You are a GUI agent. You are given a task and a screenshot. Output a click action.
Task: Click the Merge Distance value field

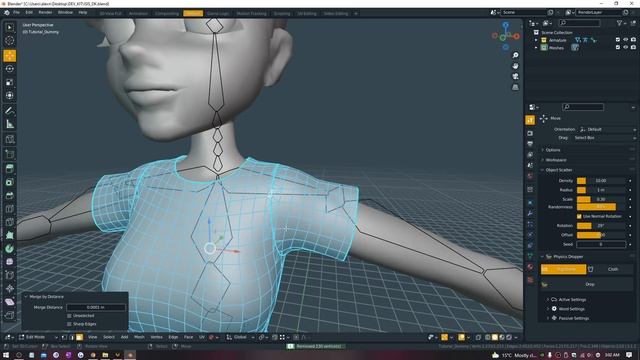[x=96, y=307]
